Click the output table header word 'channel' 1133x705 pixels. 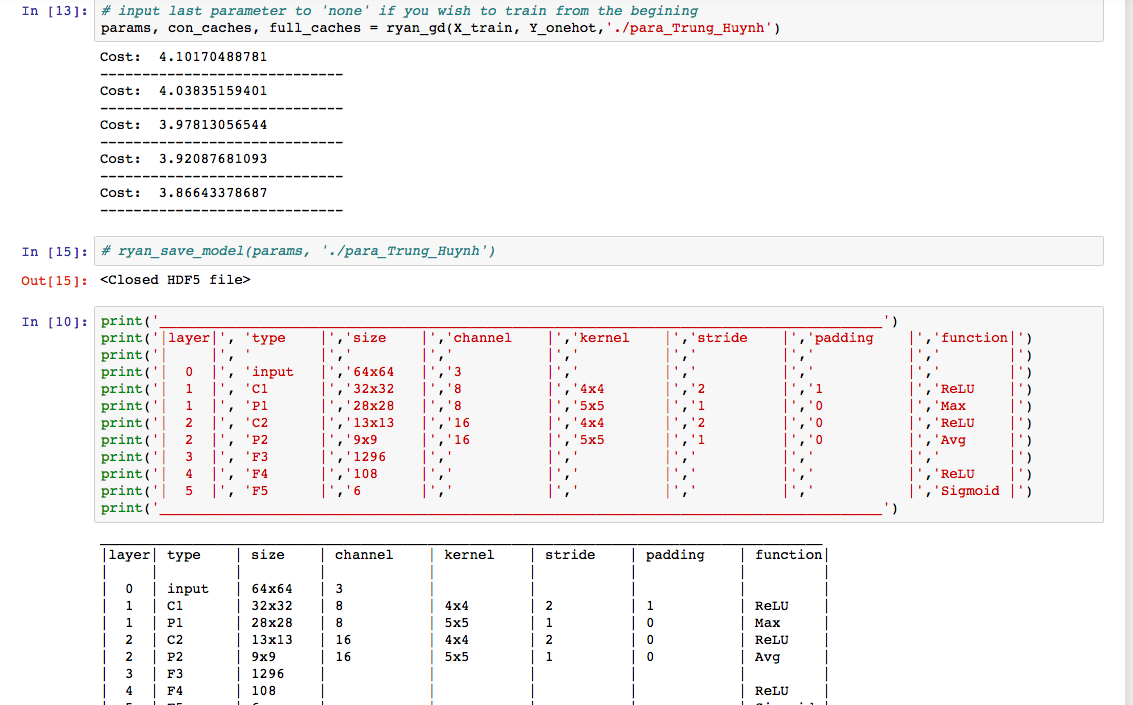coord(363,555)
